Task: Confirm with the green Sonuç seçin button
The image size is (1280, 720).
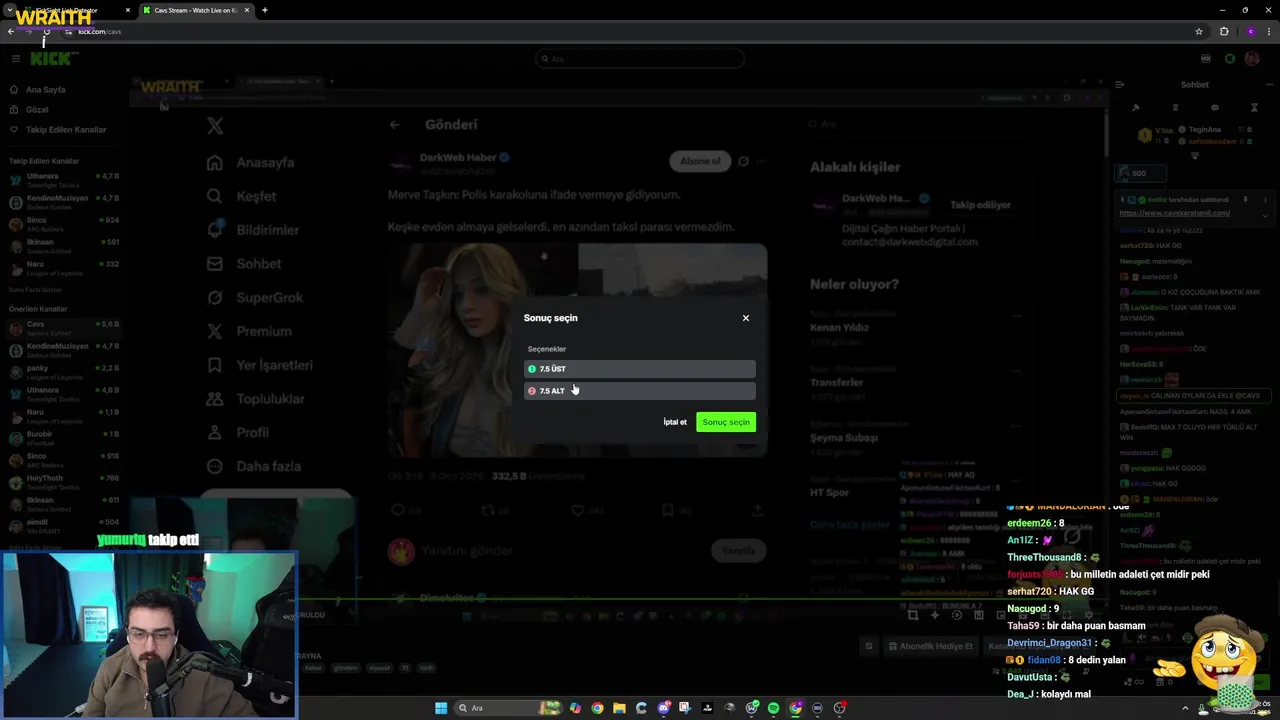Action: [x=726, y=422]
